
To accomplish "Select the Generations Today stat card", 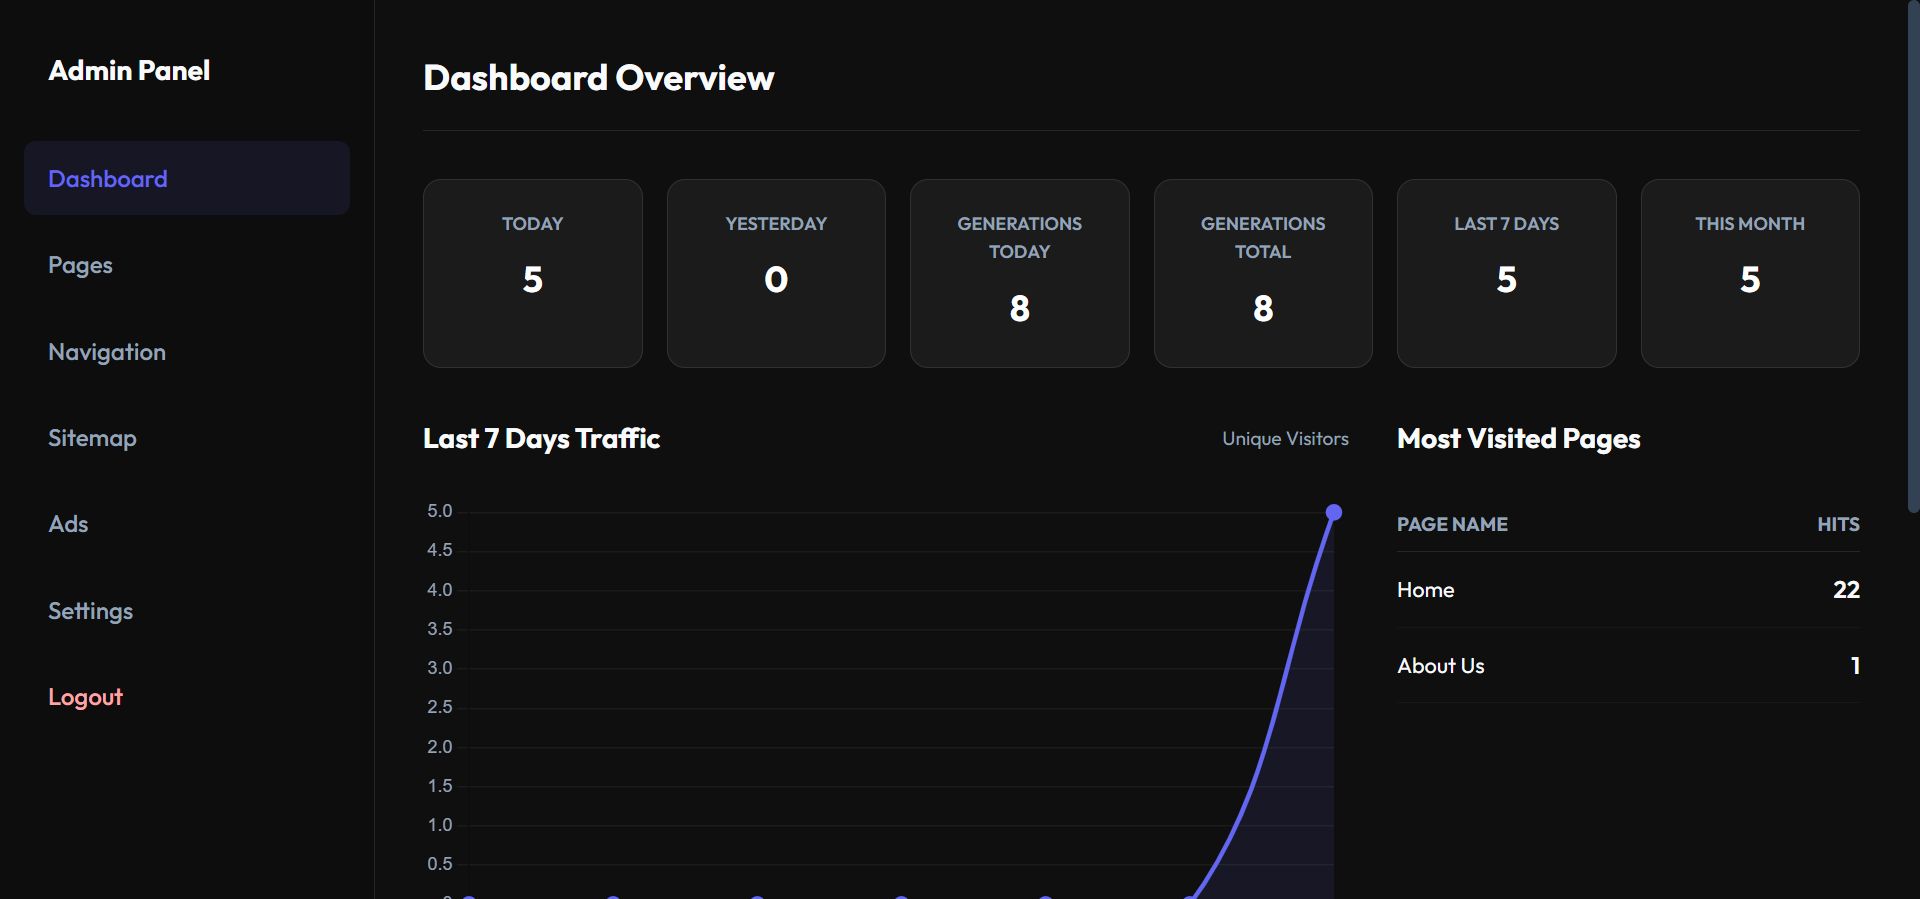I will (x=1020, y=273).
